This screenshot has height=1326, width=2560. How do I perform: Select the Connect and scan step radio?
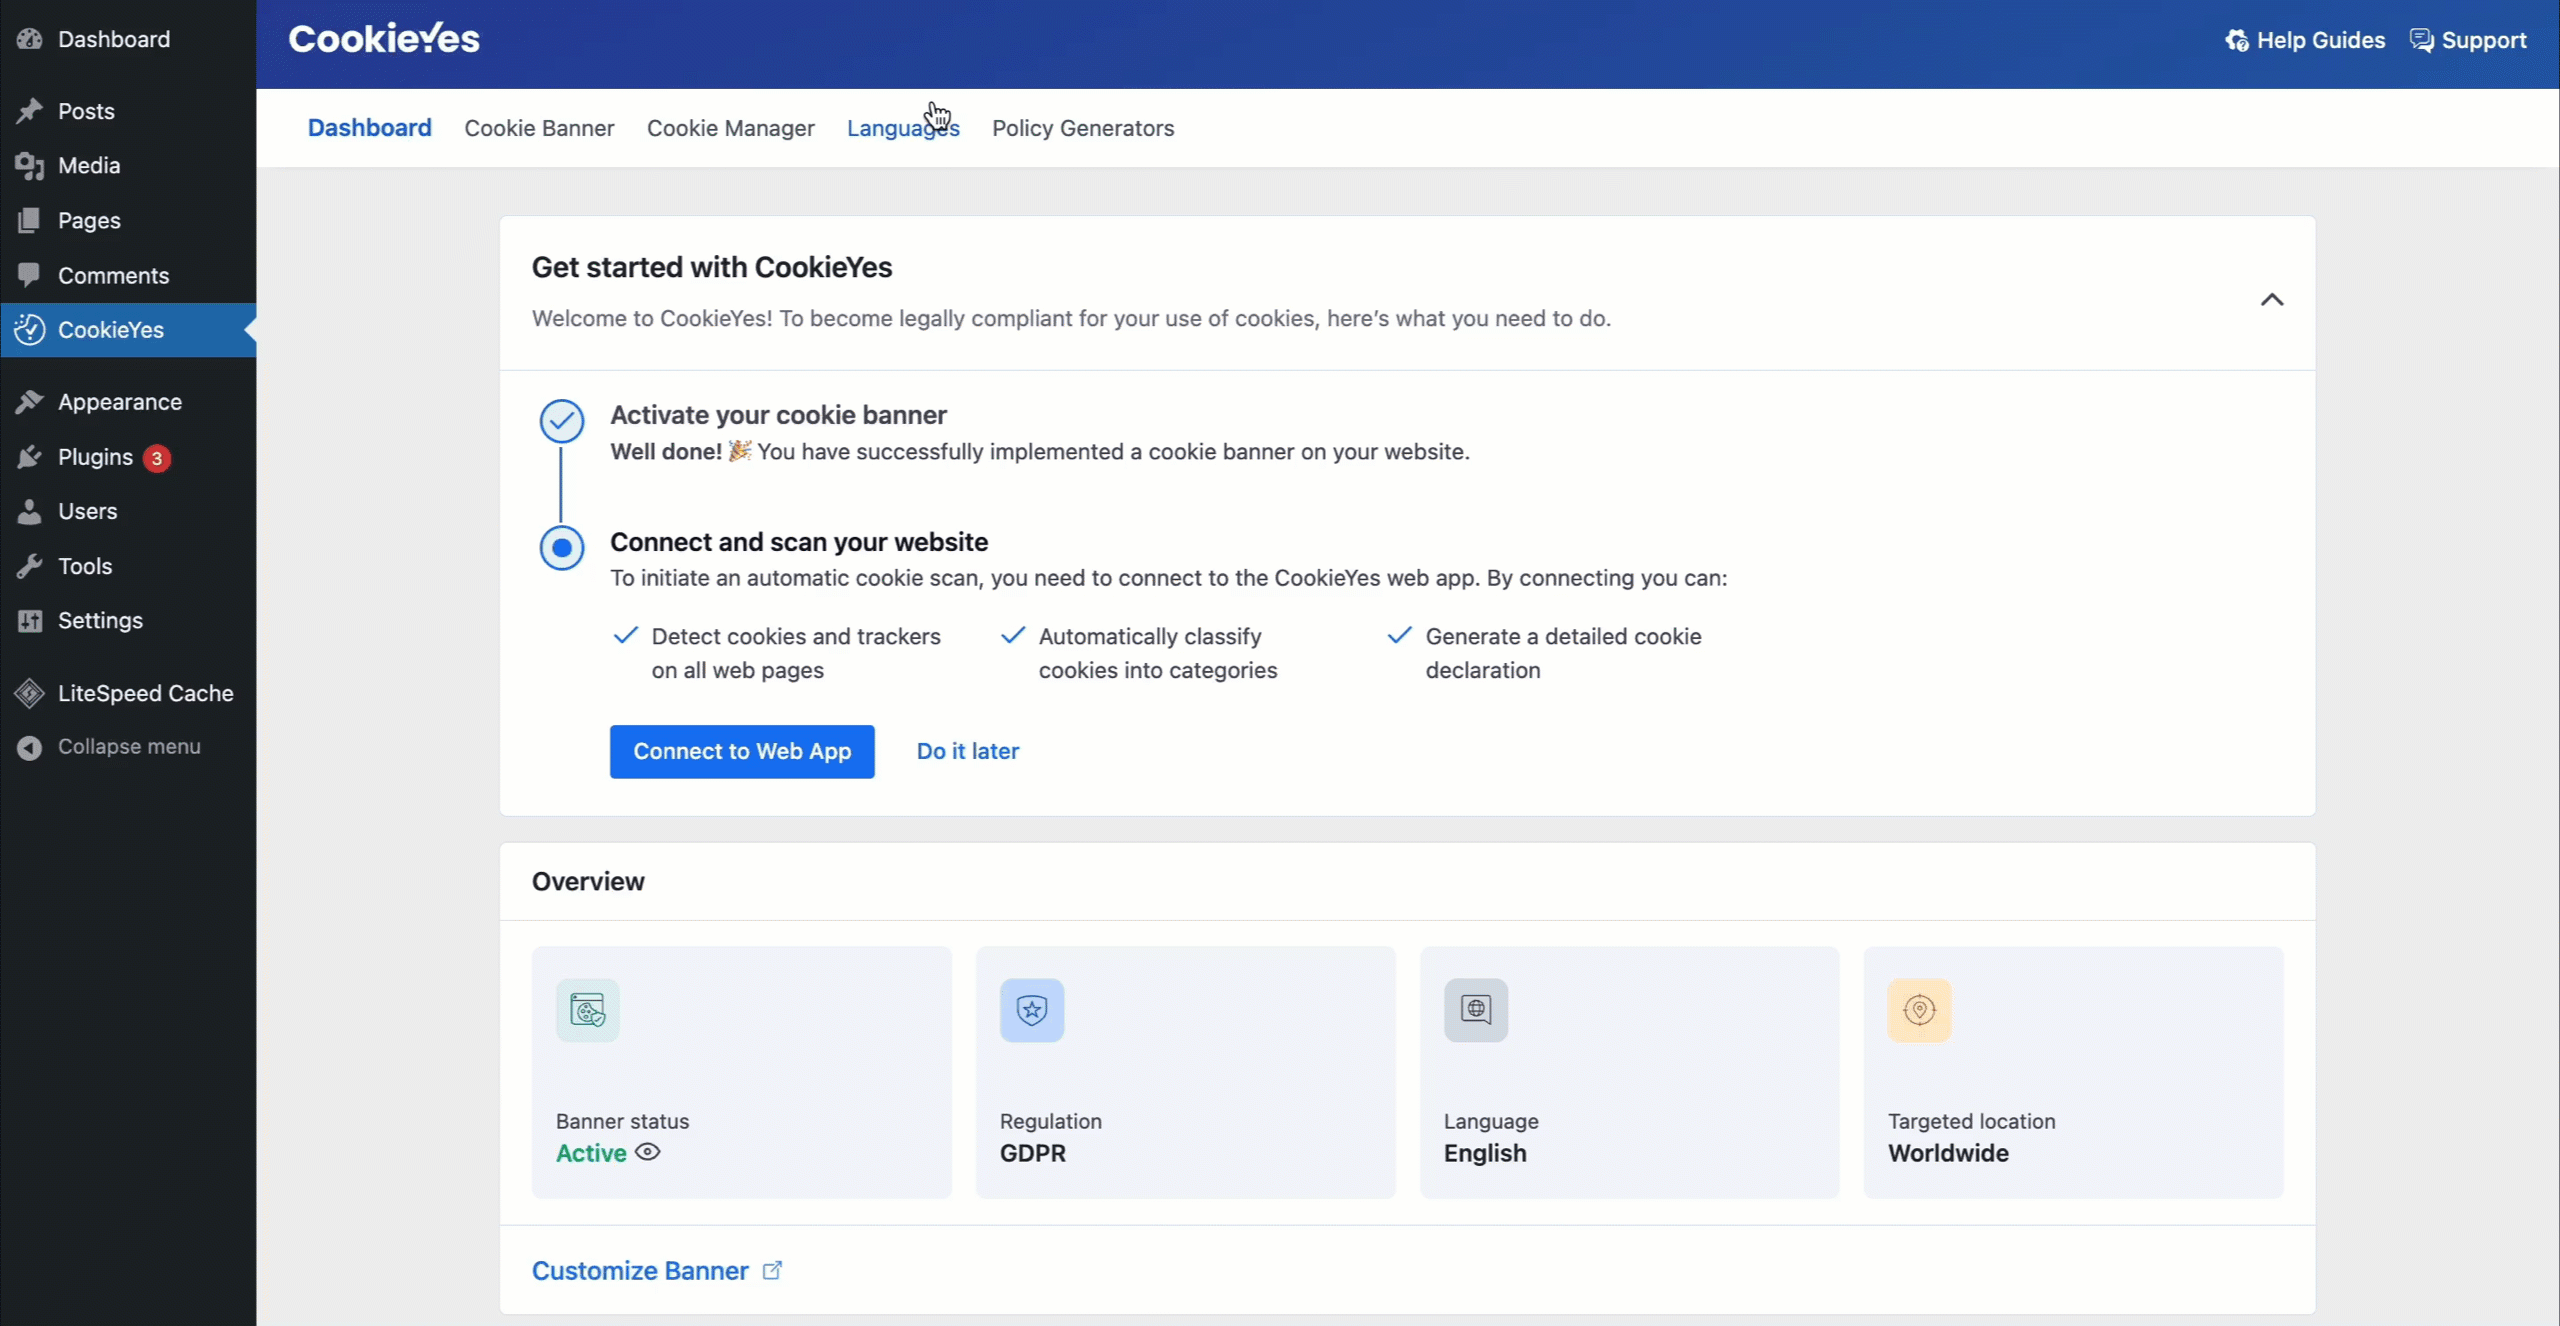[562, 548]
